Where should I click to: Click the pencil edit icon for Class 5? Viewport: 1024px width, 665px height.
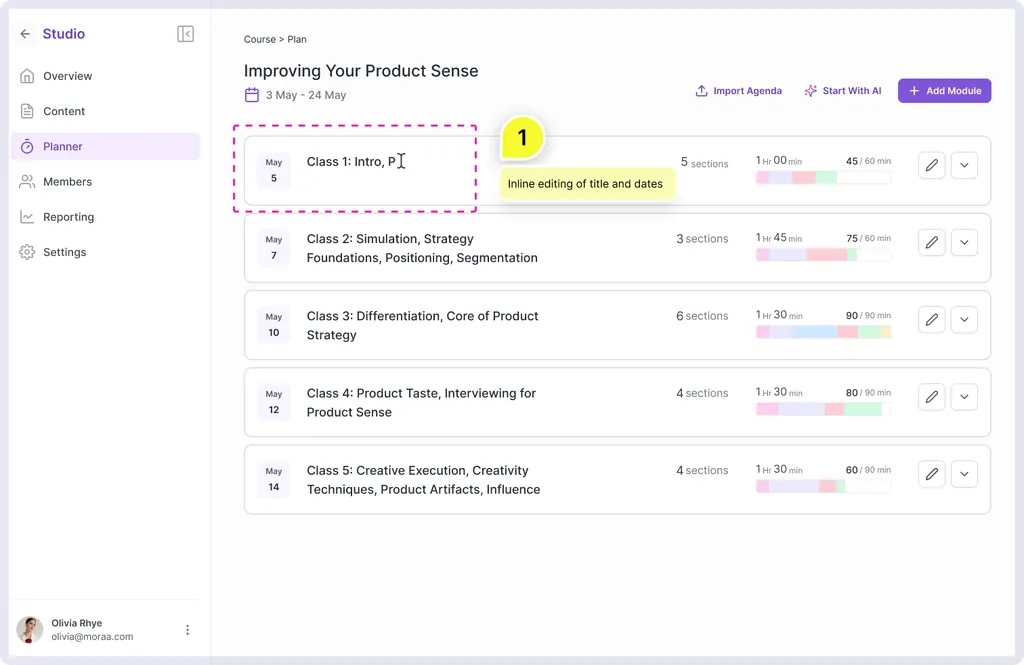(x=932, y=474)
